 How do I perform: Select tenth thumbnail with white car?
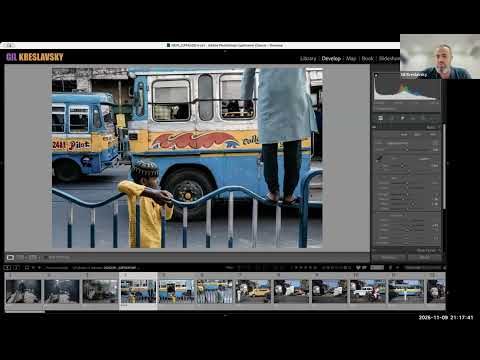click(x=368, y=291)
